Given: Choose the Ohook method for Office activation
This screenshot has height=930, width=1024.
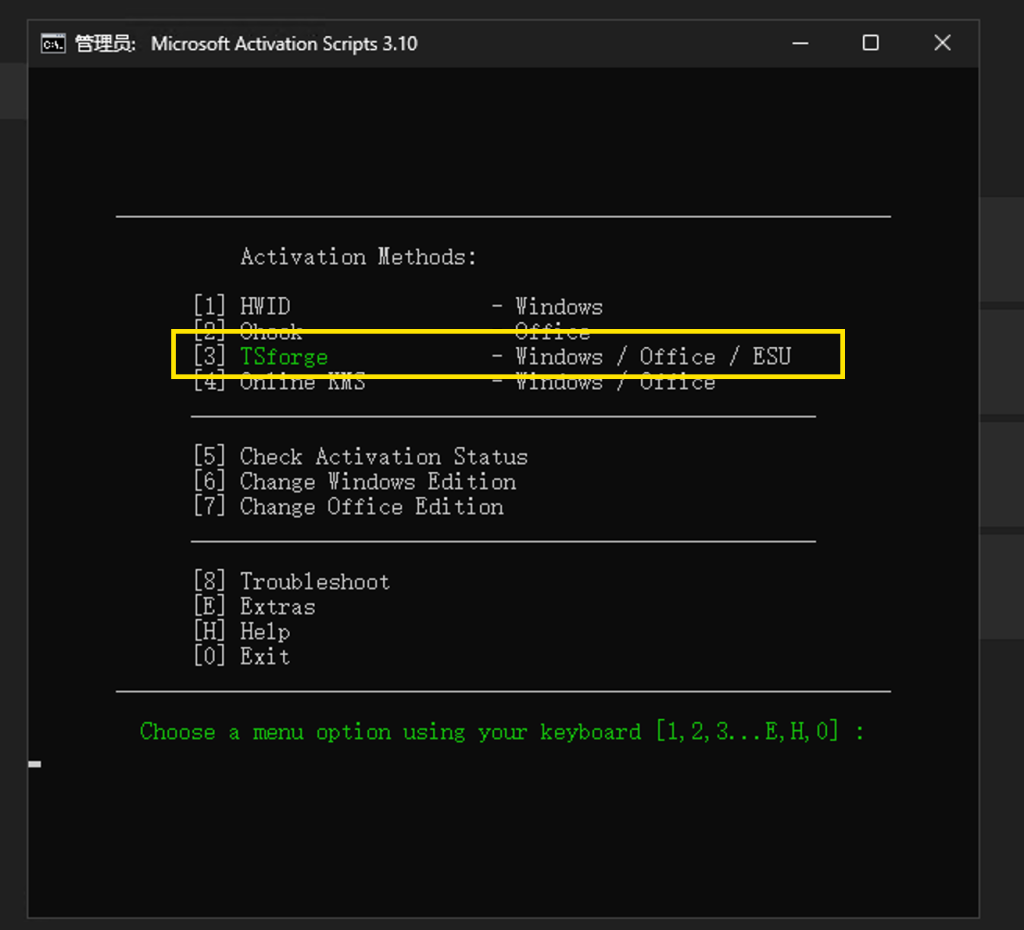Looking at the screenshot, I should click(x=270, y=331).
